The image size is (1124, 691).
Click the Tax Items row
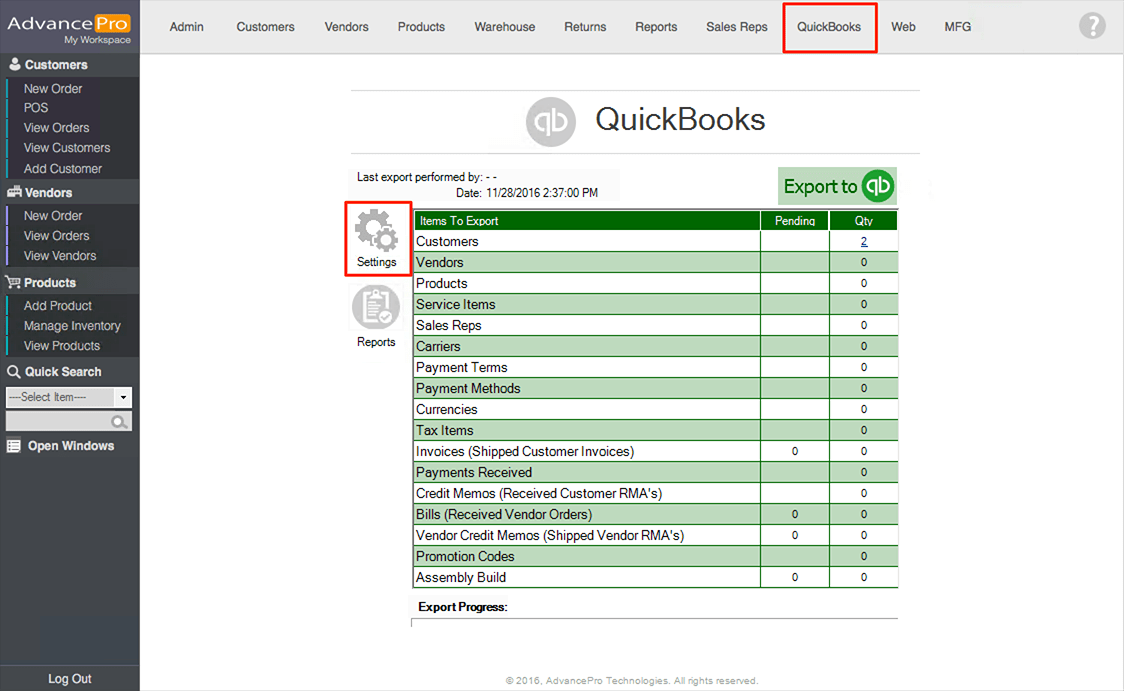click(655, 430)
